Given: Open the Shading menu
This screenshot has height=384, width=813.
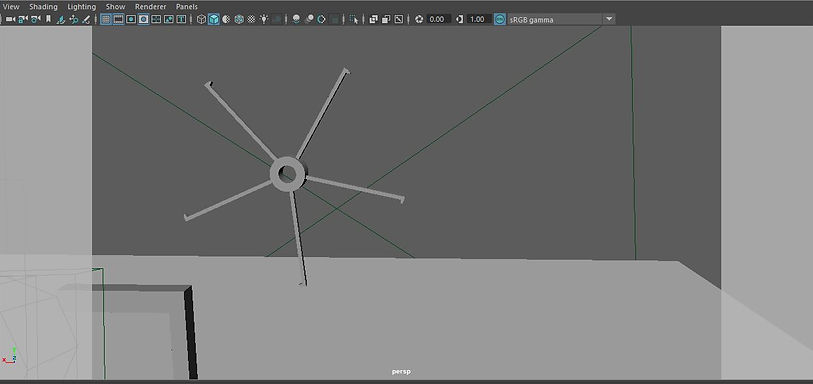Looking at the screenshot, I should [43, 7].
